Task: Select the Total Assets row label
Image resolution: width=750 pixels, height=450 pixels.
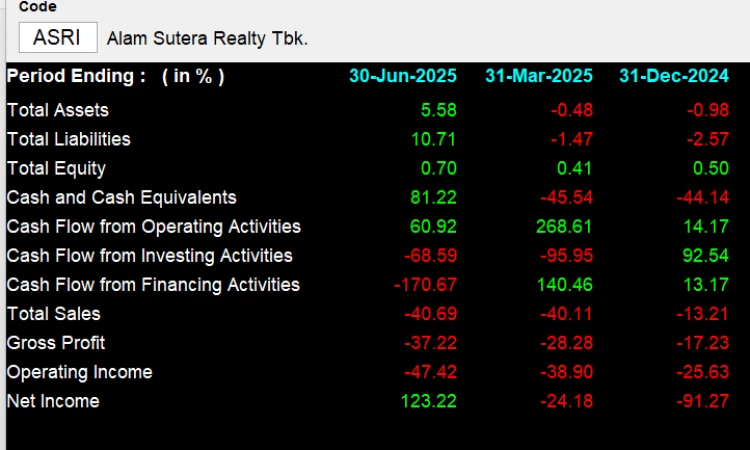Action: pyautogui.click(x=58, y=110)
